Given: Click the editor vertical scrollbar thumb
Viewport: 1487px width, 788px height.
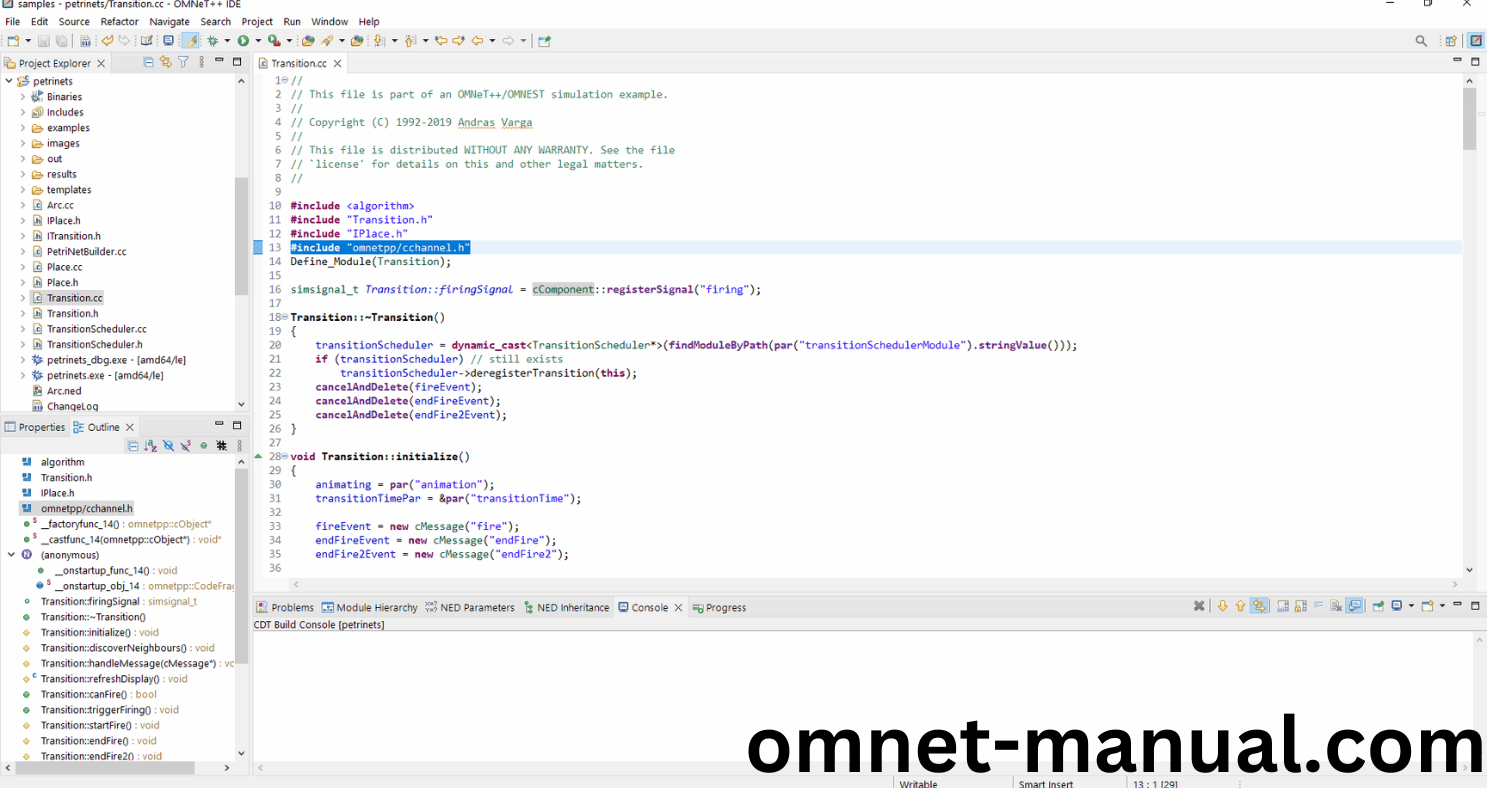Looking at the screenshot, I should 1469,118.
